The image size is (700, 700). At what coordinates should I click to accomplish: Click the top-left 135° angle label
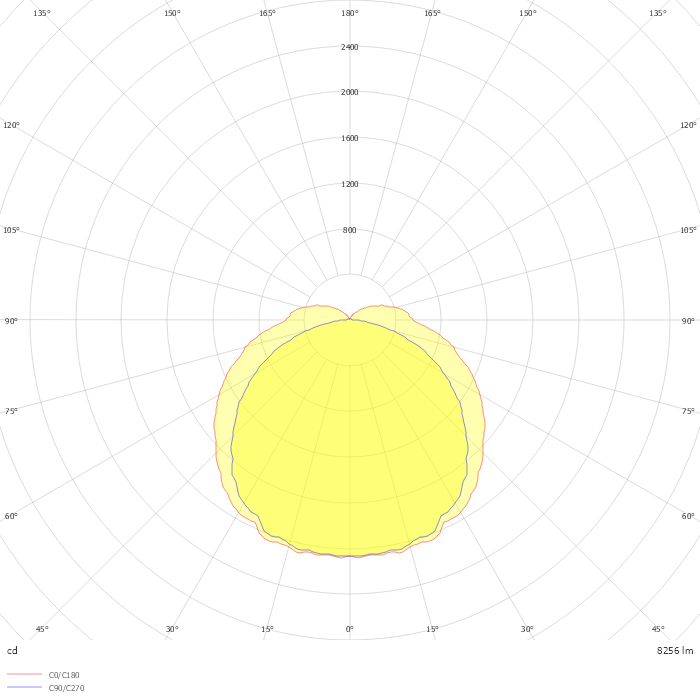point(42,13)
